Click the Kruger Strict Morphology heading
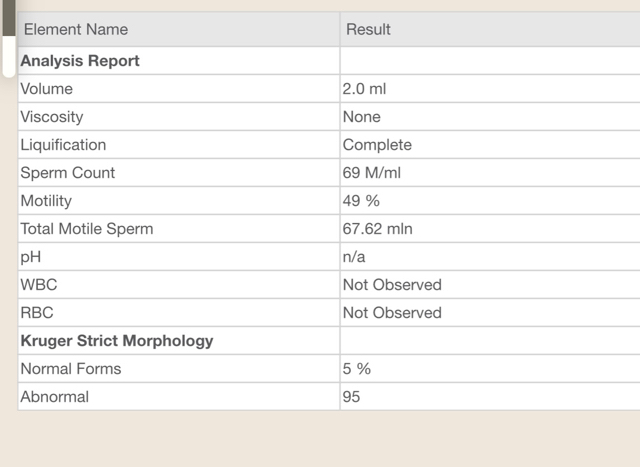 pyautogui.click(x=117, y=341)
